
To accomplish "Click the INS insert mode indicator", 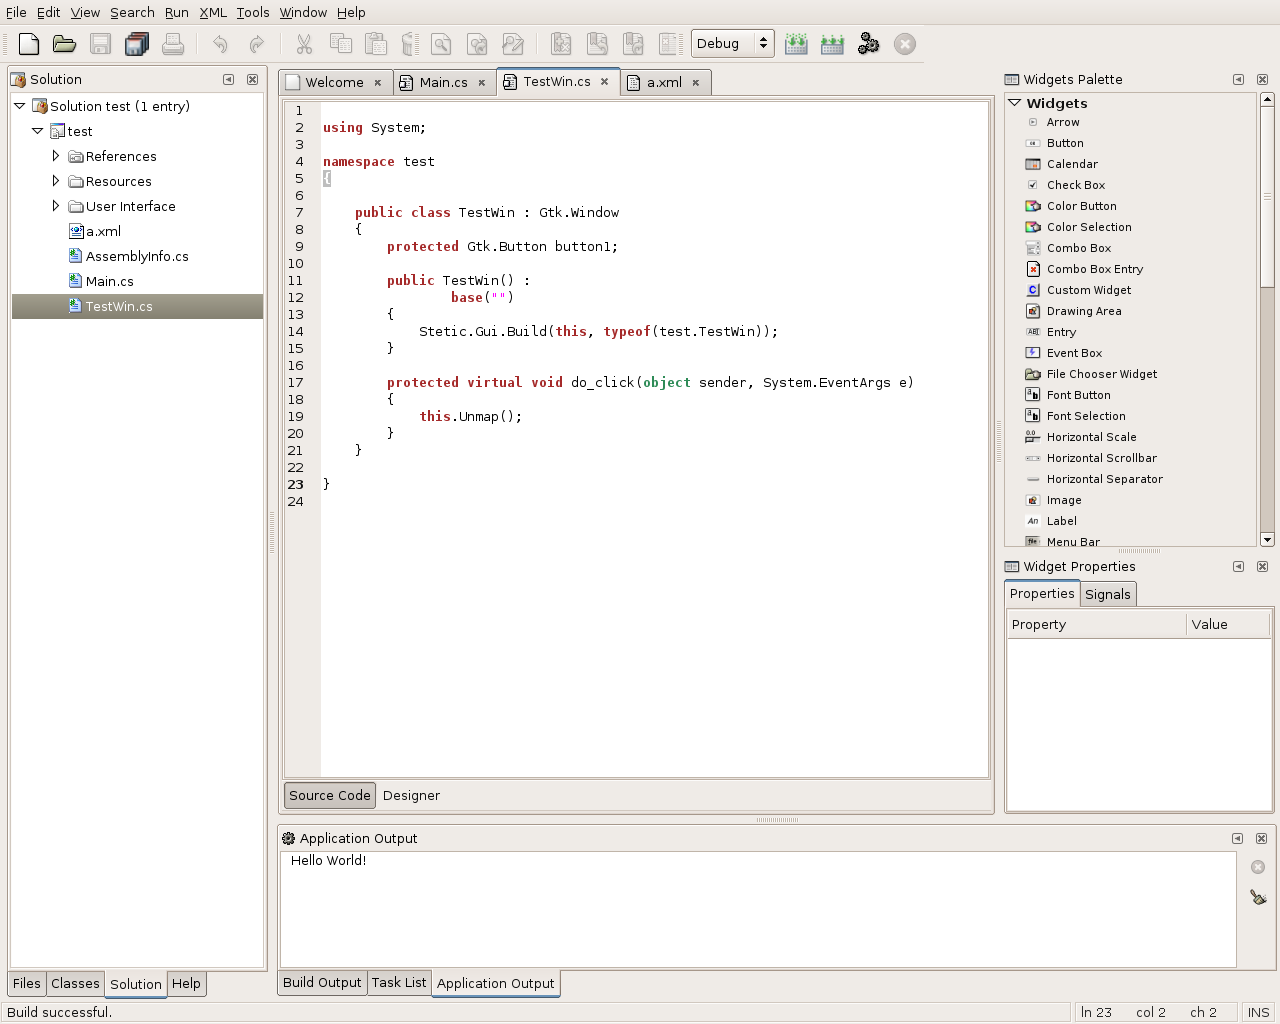I will coord(1258,1012).
